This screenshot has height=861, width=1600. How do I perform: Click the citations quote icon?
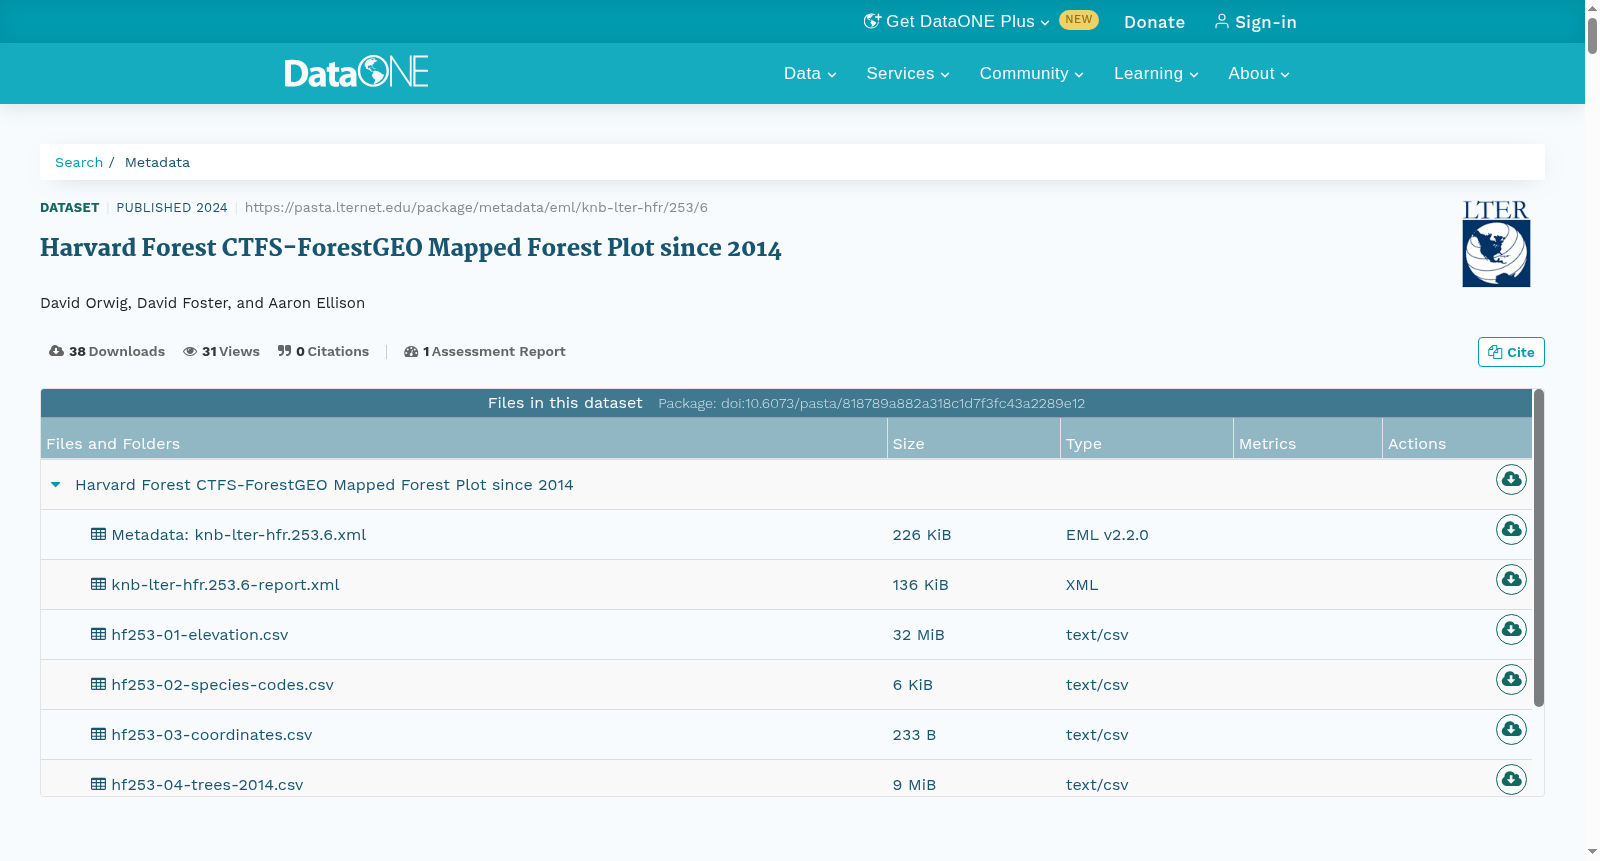pyautogui.click(x=284, y=351)
